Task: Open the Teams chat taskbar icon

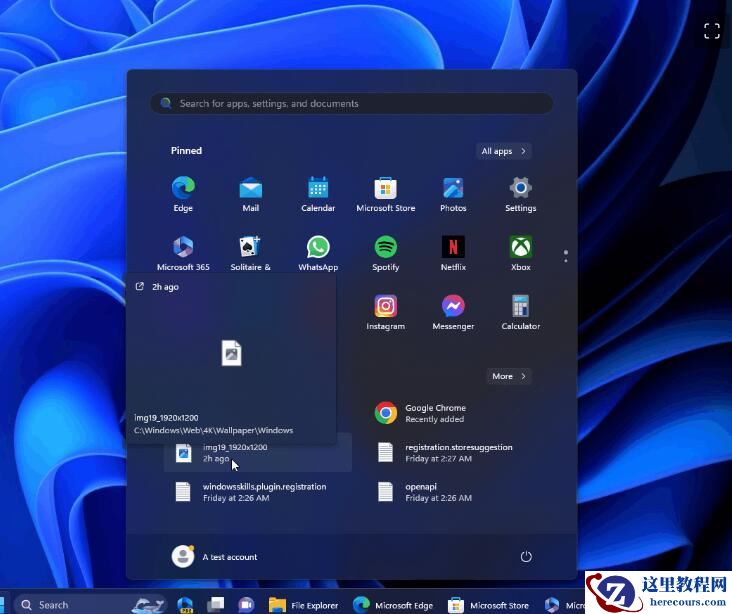Action: pyautogui.click(x=246, y=605)
